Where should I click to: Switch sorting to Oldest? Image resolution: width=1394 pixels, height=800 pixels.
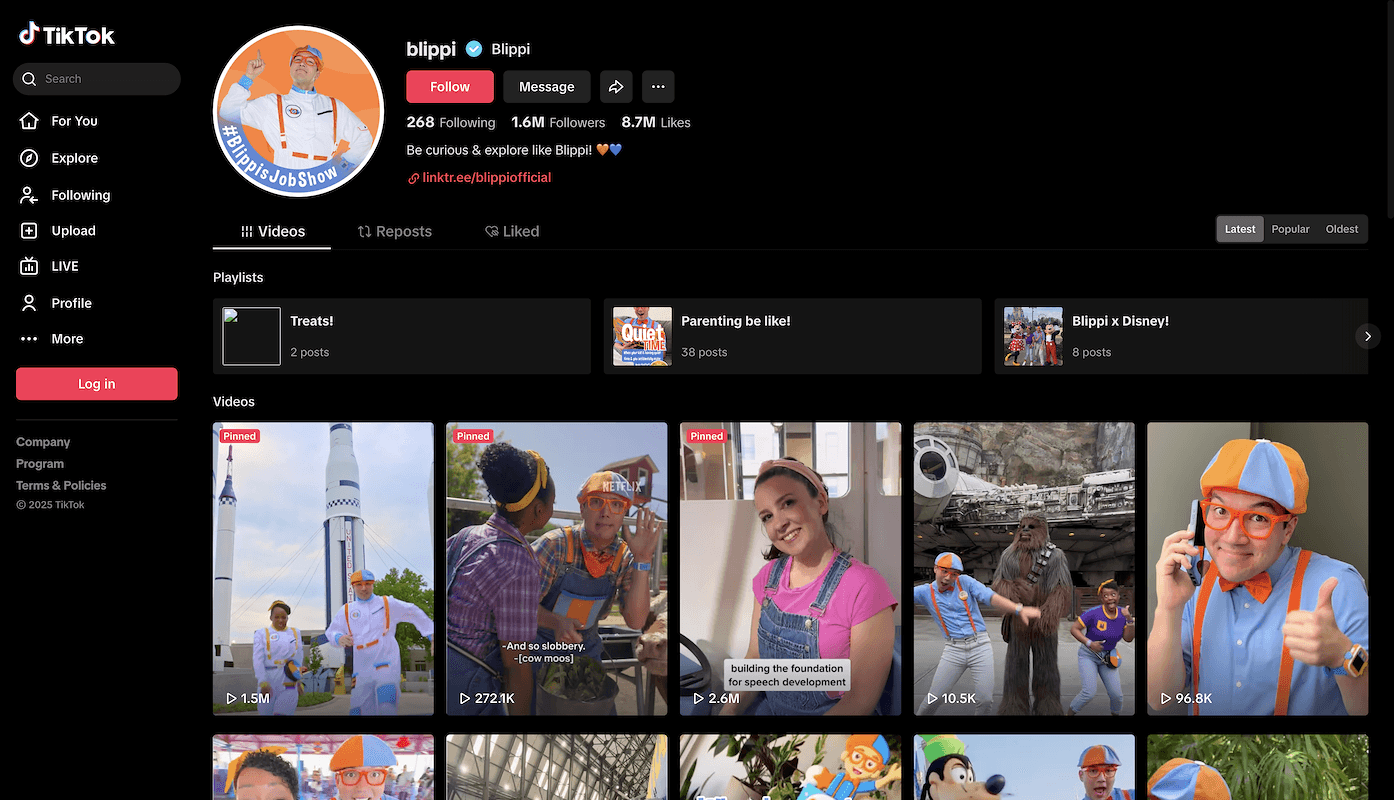point(1341,228)
